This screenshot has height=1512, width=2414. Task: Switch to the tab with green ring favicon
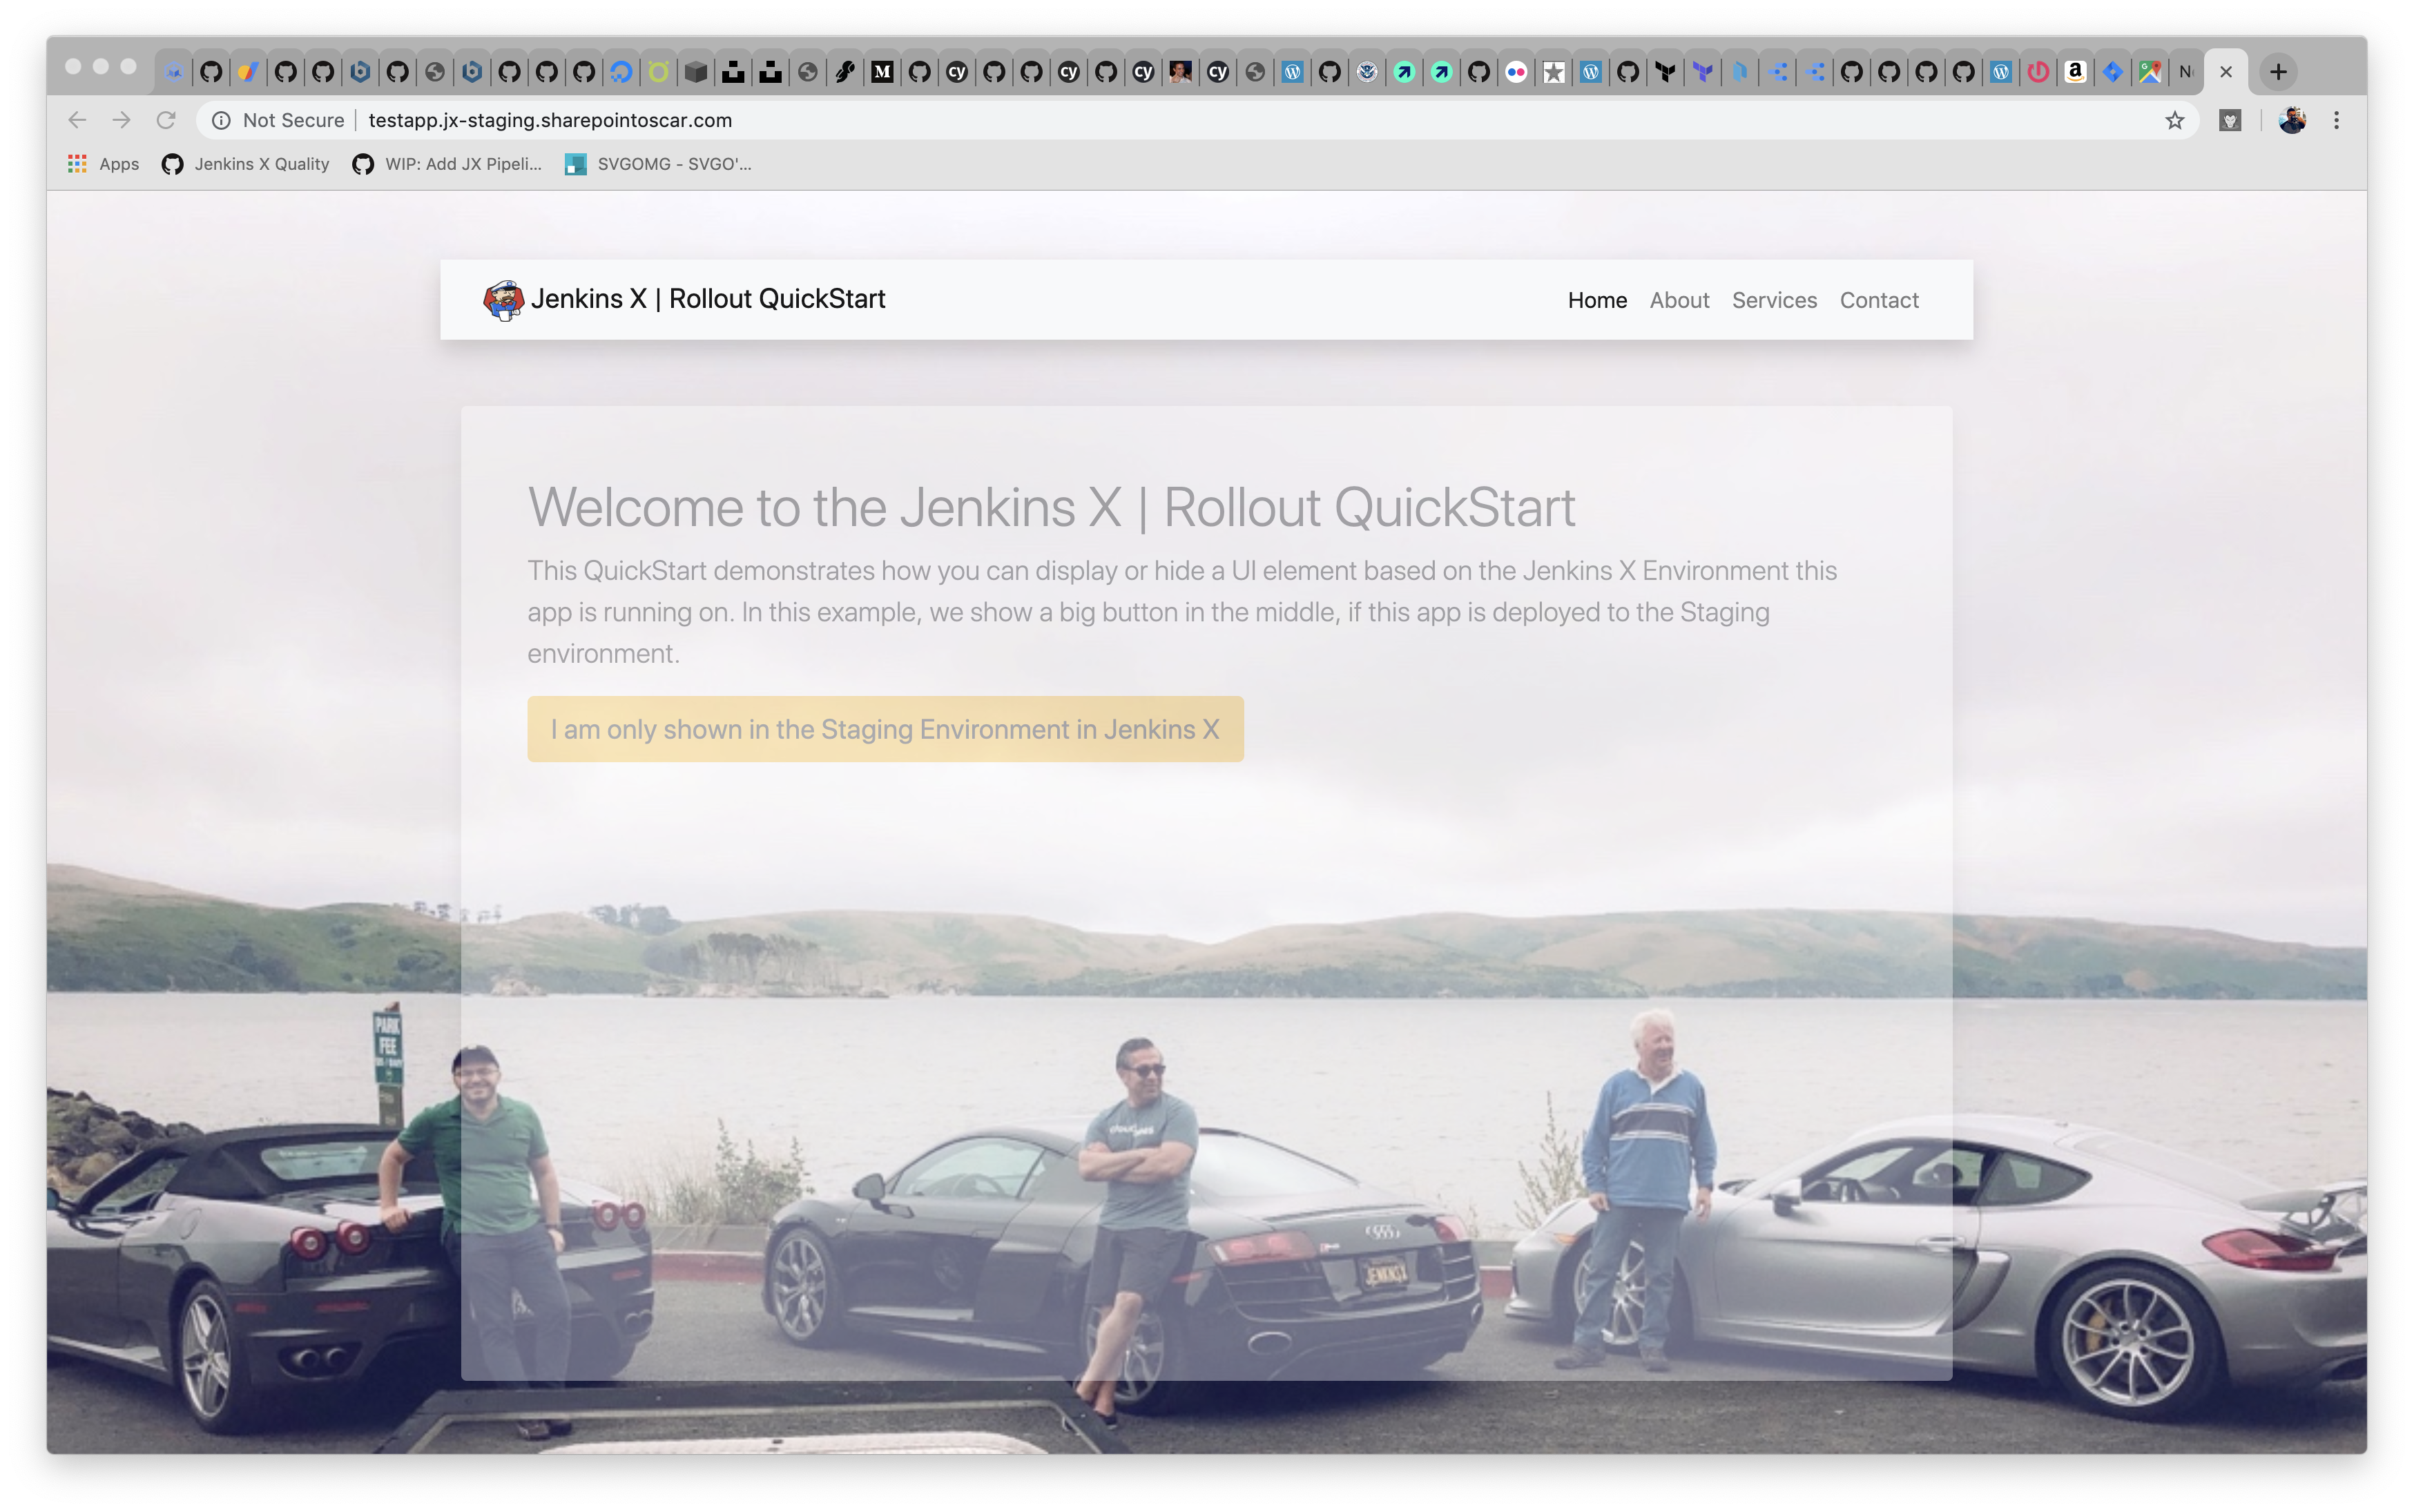658,72
